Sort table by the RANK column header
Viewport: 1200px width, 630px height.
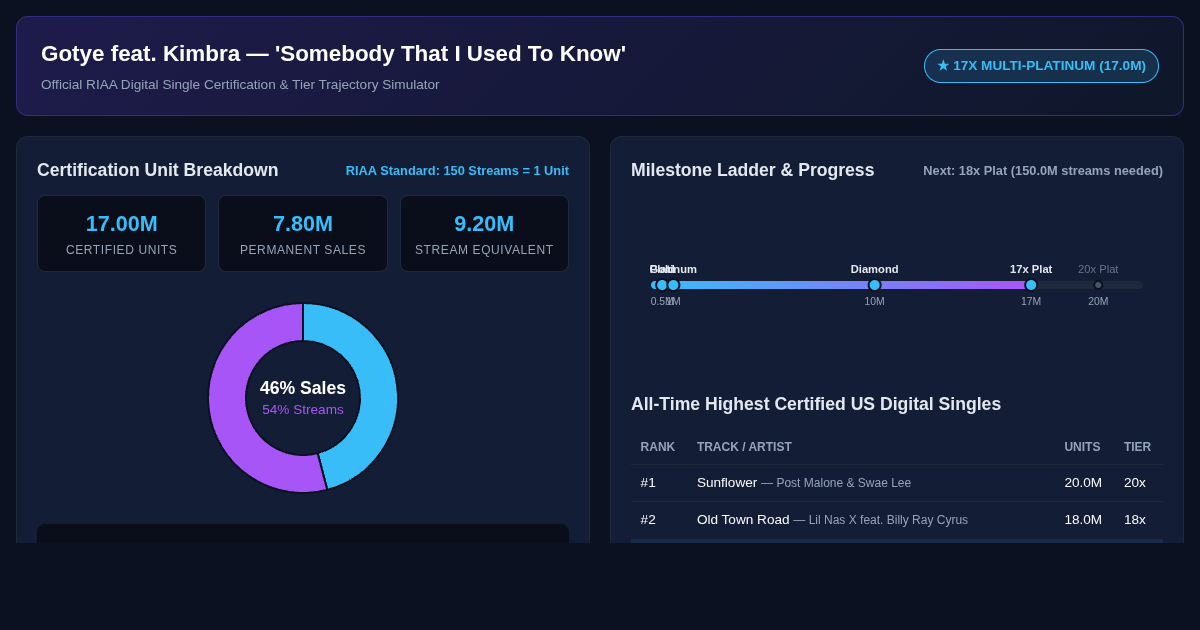point(658,447)
